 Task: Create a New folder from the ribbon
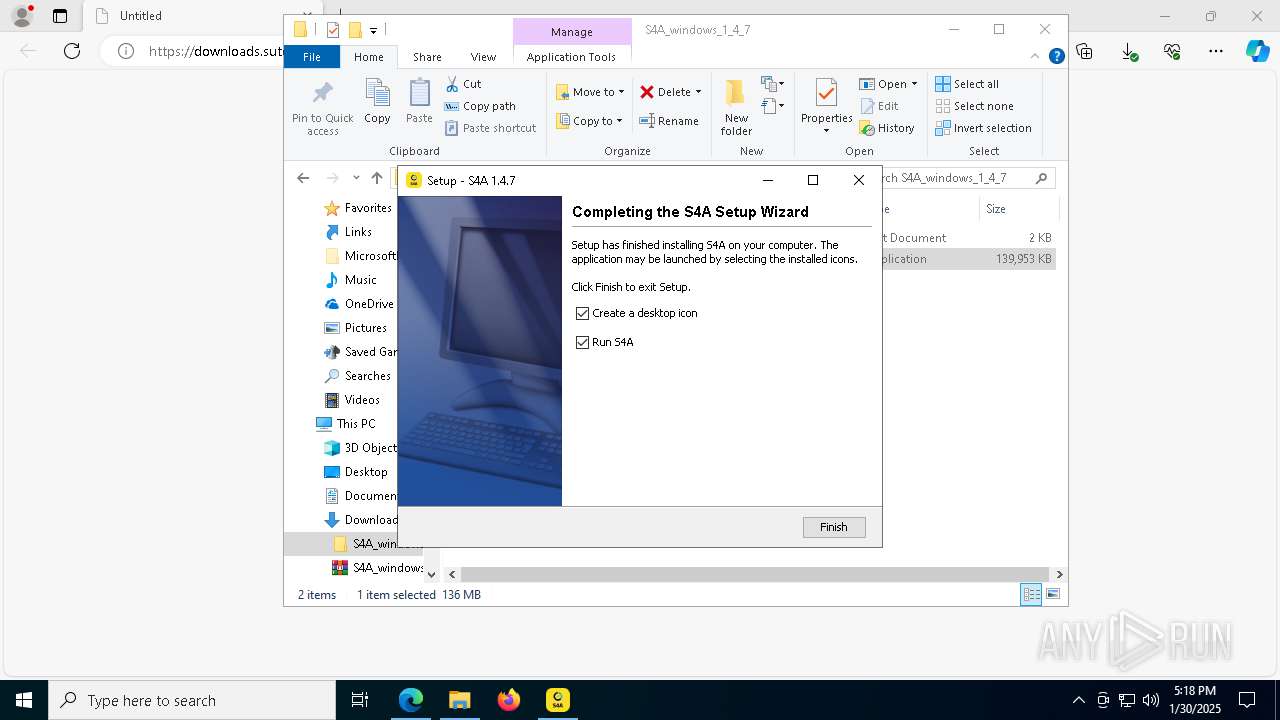coord(736,108)
